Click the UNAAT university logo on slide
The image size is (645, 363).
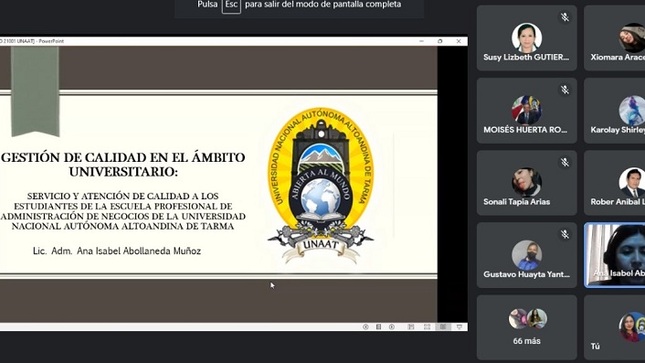(x=320, y=184)
